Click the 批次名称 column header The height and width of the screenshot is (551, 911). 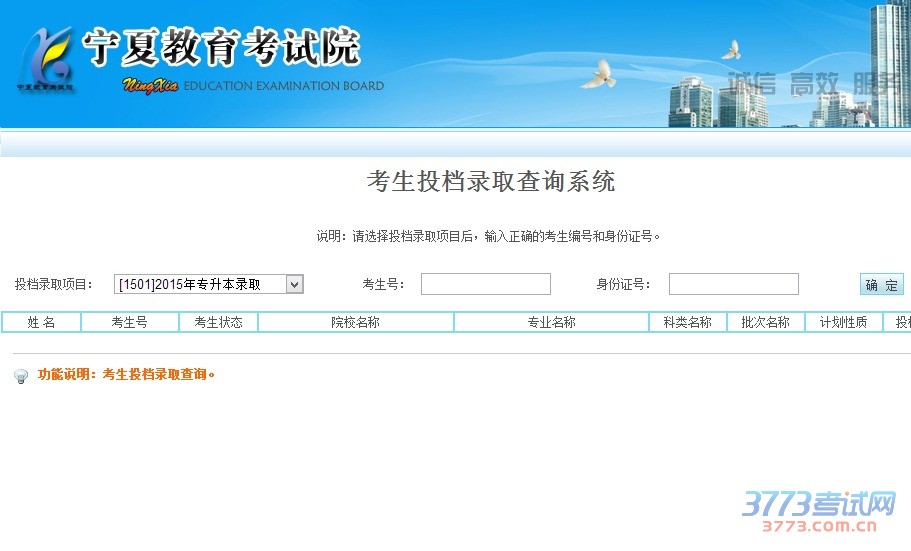765,322
